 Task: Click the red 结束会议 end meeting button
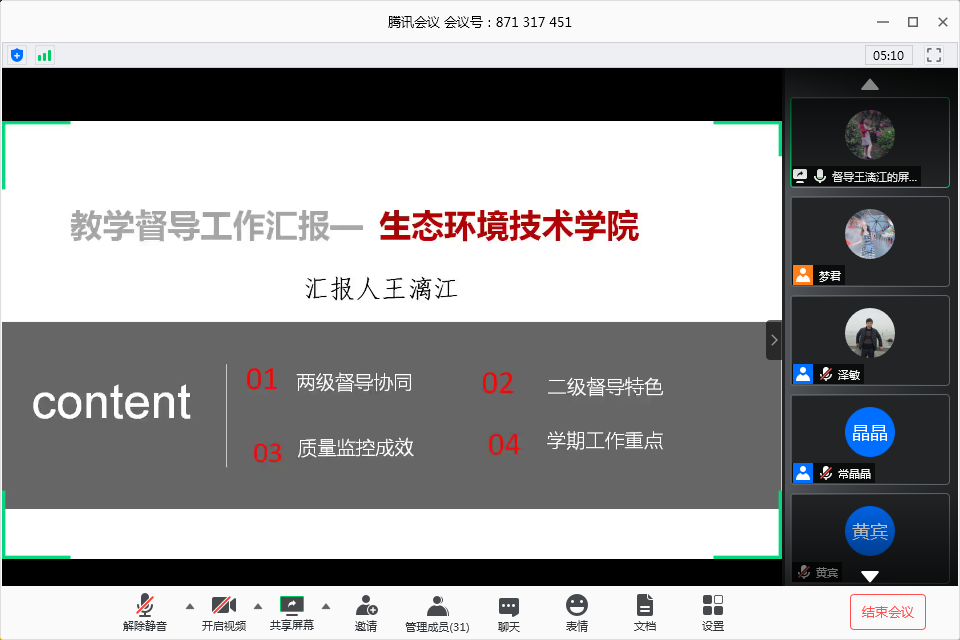(888, 612)
